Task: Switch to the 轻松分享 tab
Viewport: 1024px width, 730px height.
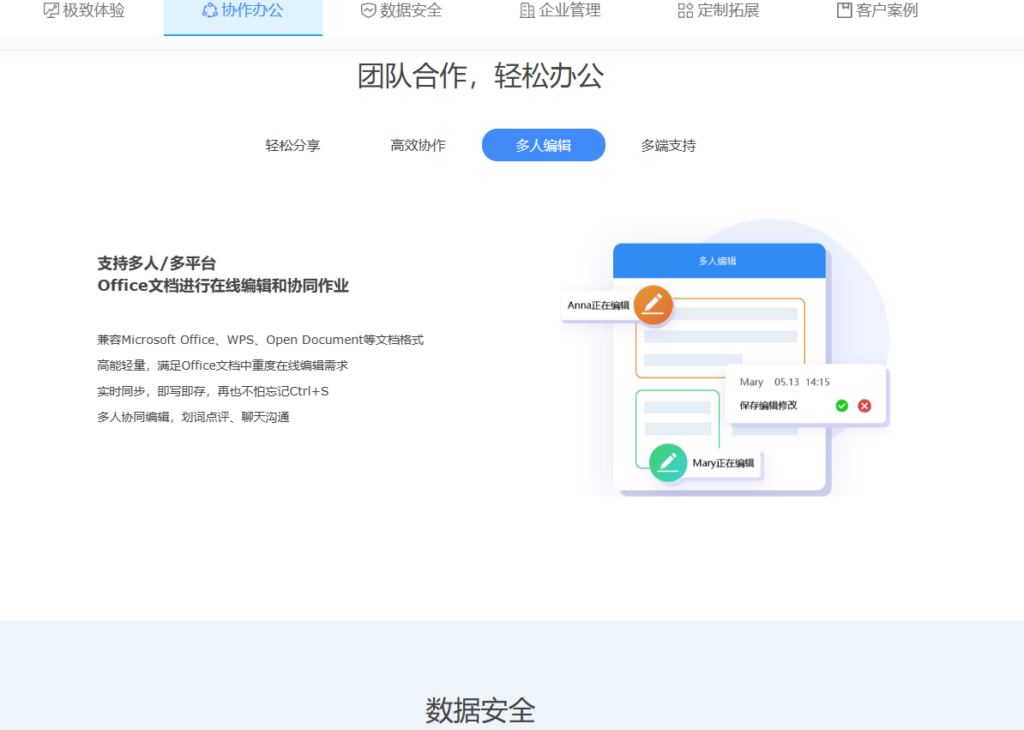Action: click(x=293, y=145)
